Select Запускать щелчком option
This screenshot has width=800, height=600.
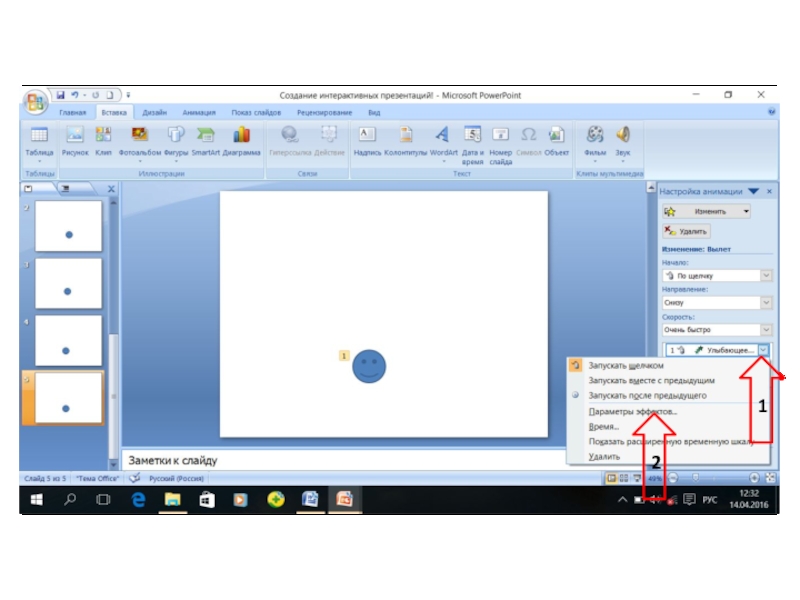625,366
